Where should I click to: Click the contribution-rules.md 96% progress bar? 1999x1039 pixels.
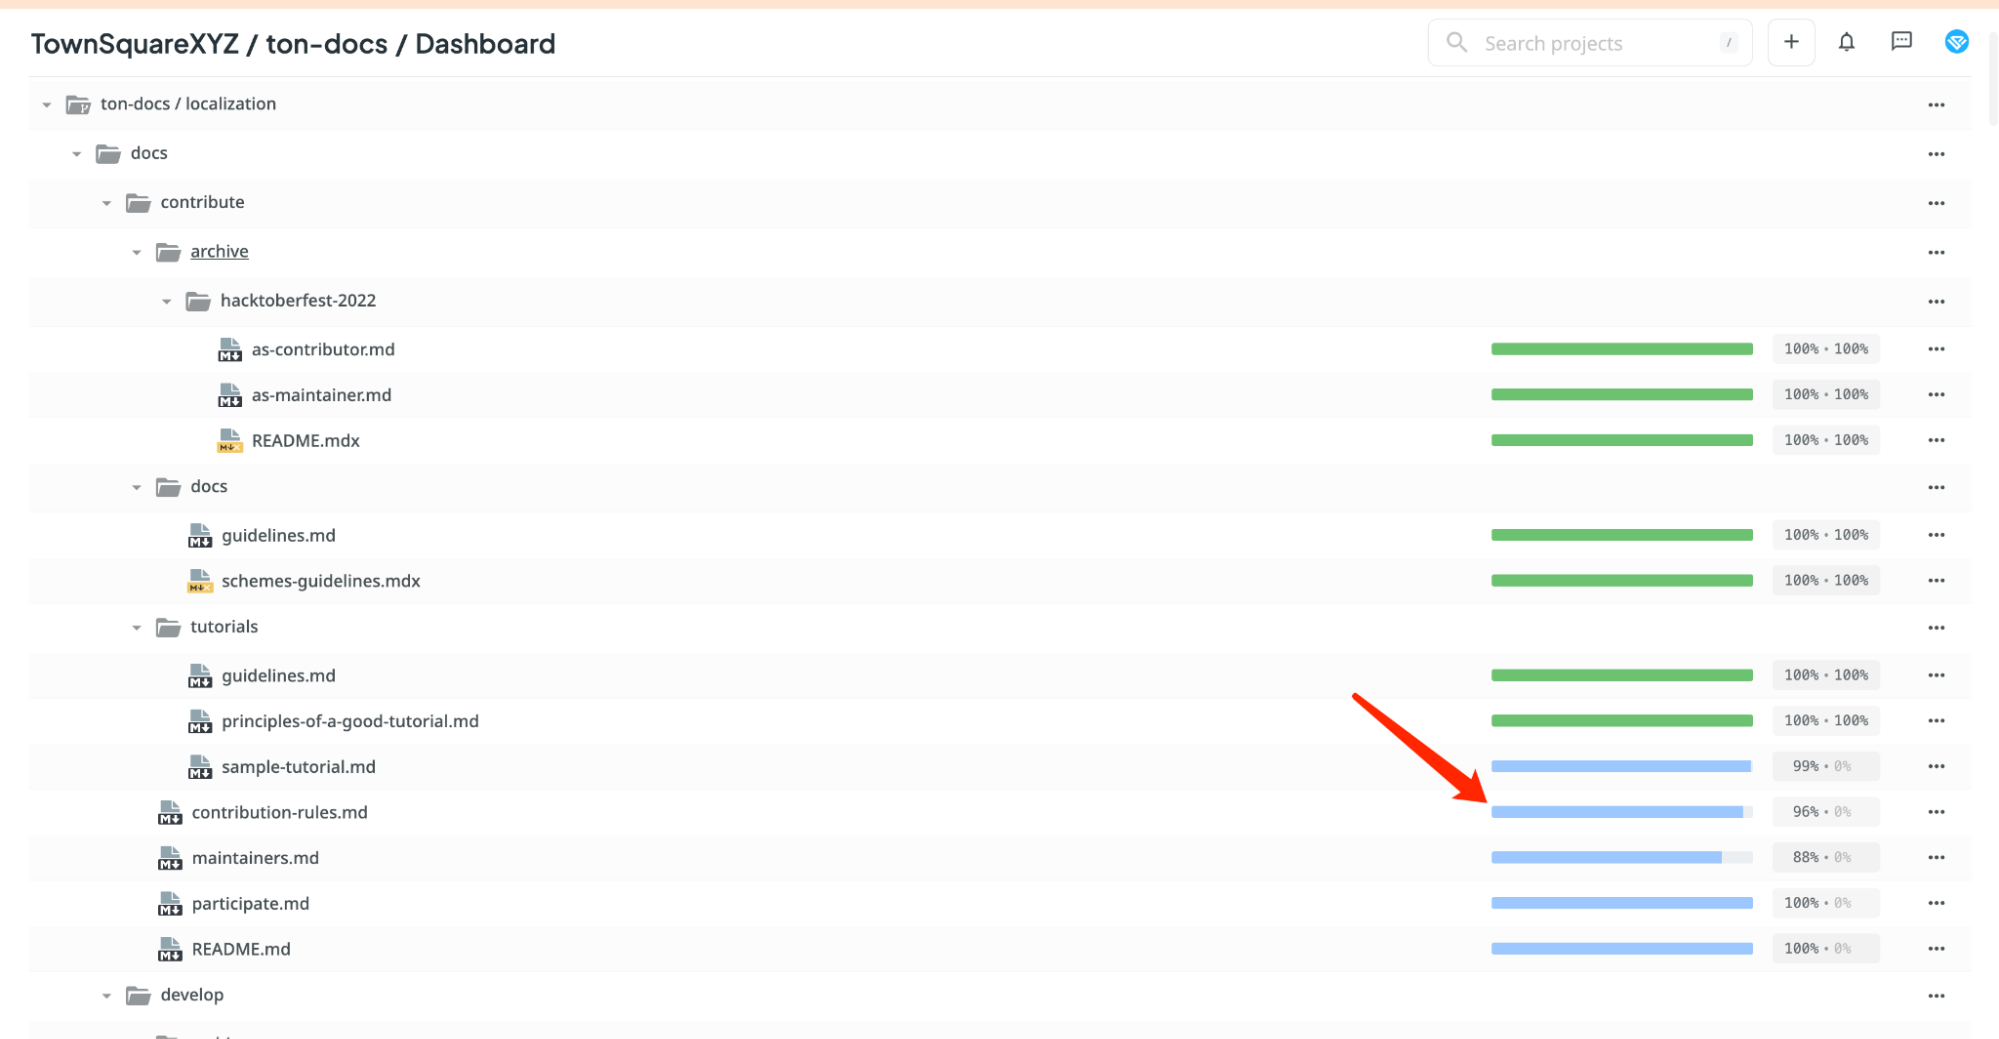point(1621,812)
